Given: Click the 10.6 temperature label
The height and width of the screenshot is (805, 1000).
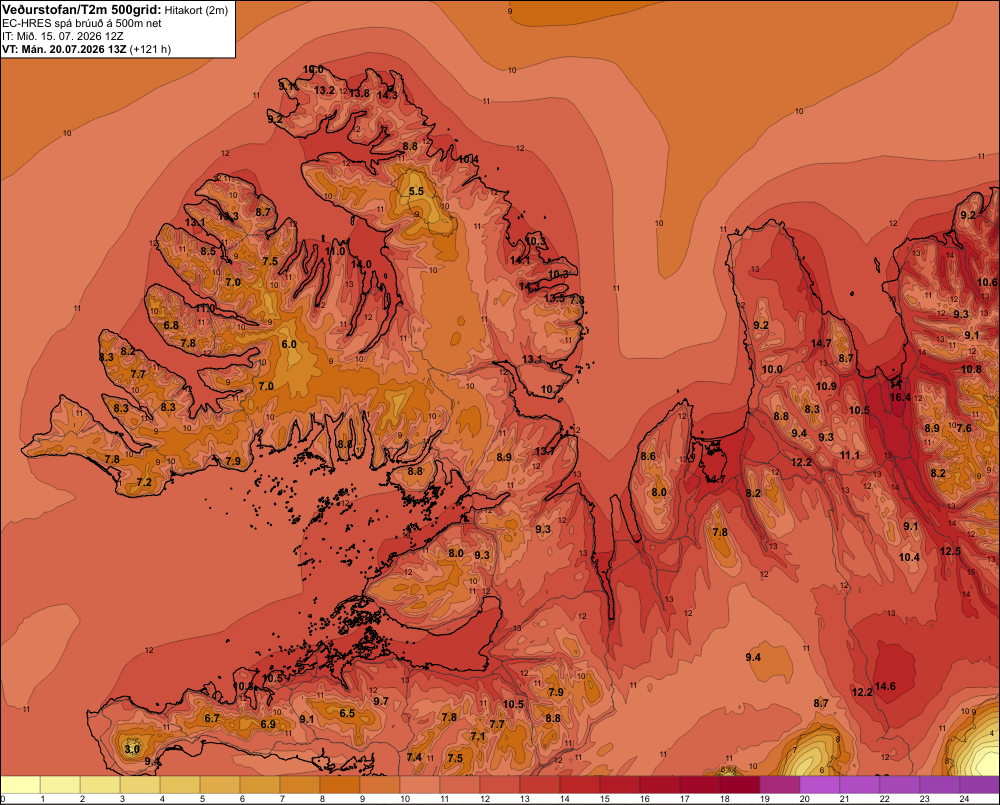Looking at the screenshot, I should (987, 283).
